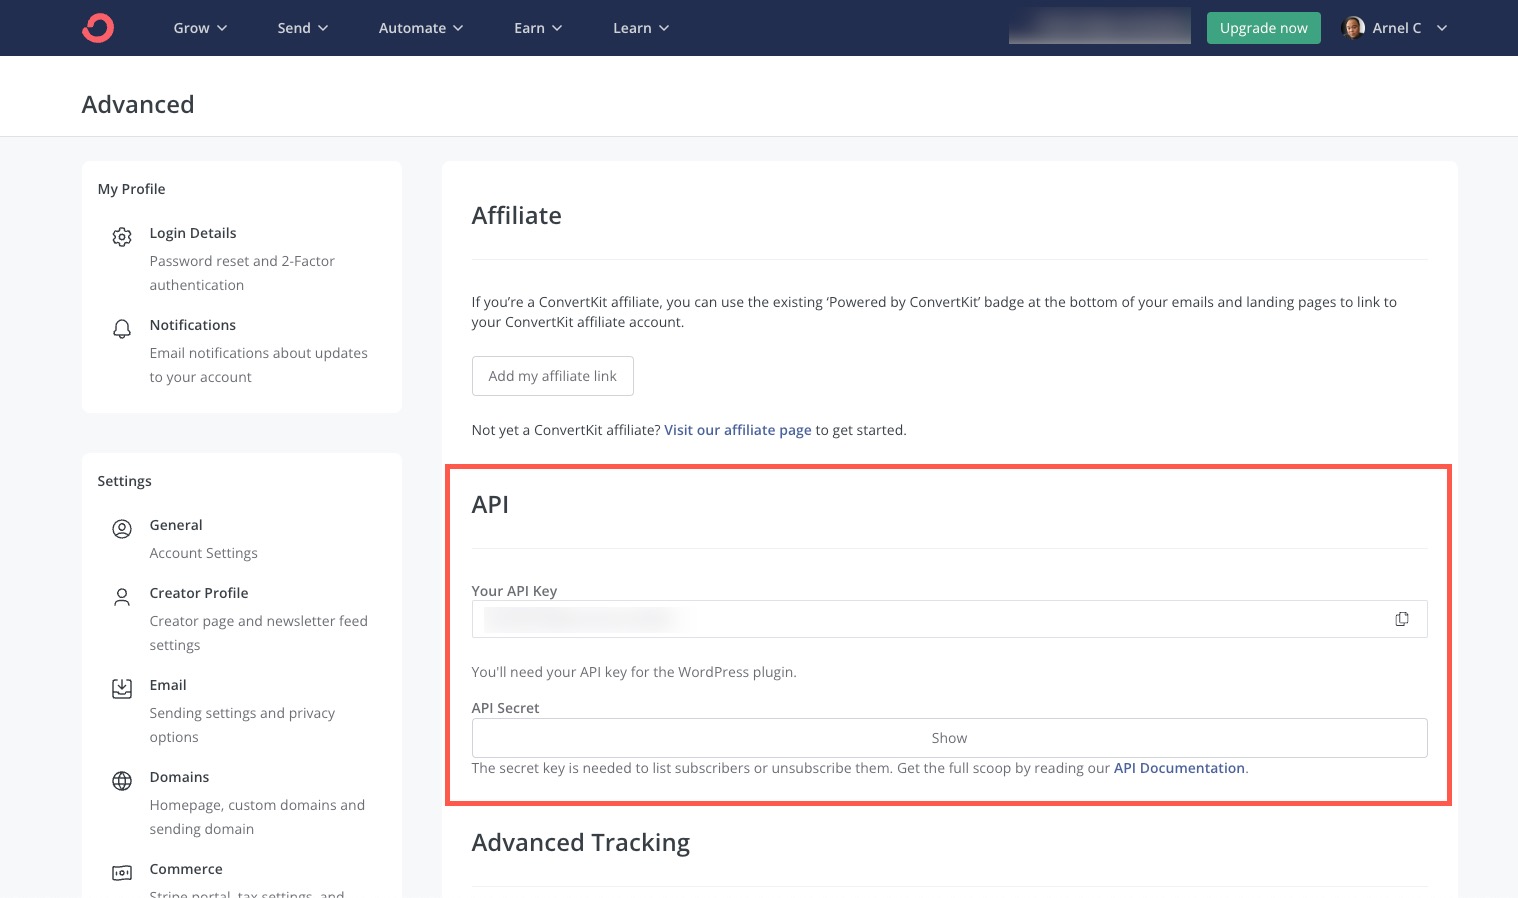Open the Learn menu
This screenshot has height=898, width=1518.
[640, 27]
